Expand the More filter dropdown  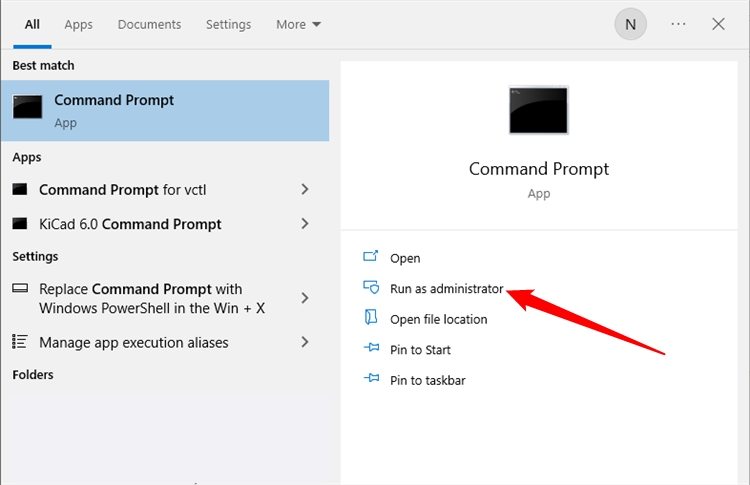tap(299, 24)
